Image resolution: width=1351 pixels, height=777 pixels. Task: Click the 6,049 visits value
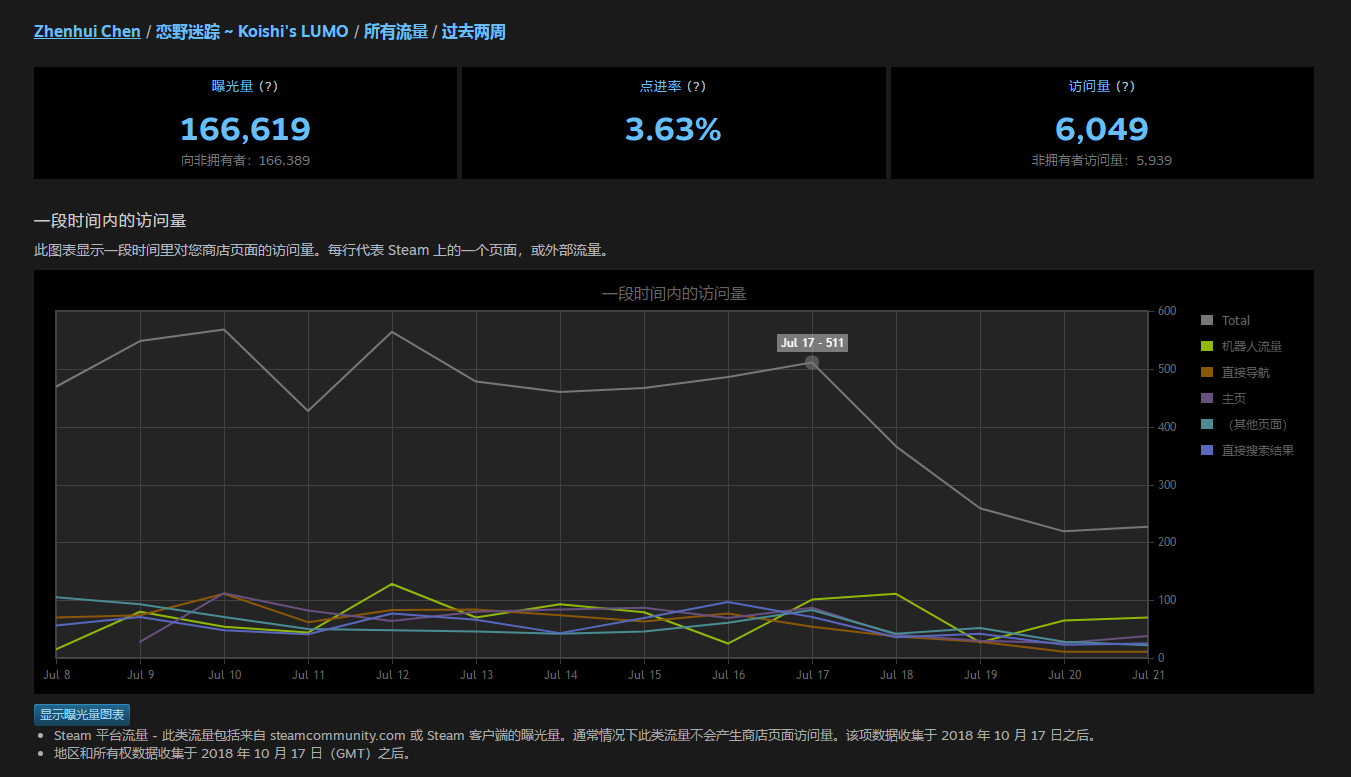tap(1102, 129)
